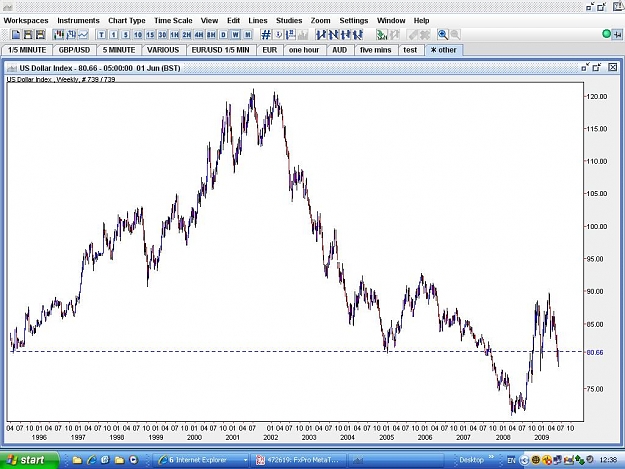Click the fourth blue line-drawing tool icon
The image size is (625, 469).
(x=358, y=35)
